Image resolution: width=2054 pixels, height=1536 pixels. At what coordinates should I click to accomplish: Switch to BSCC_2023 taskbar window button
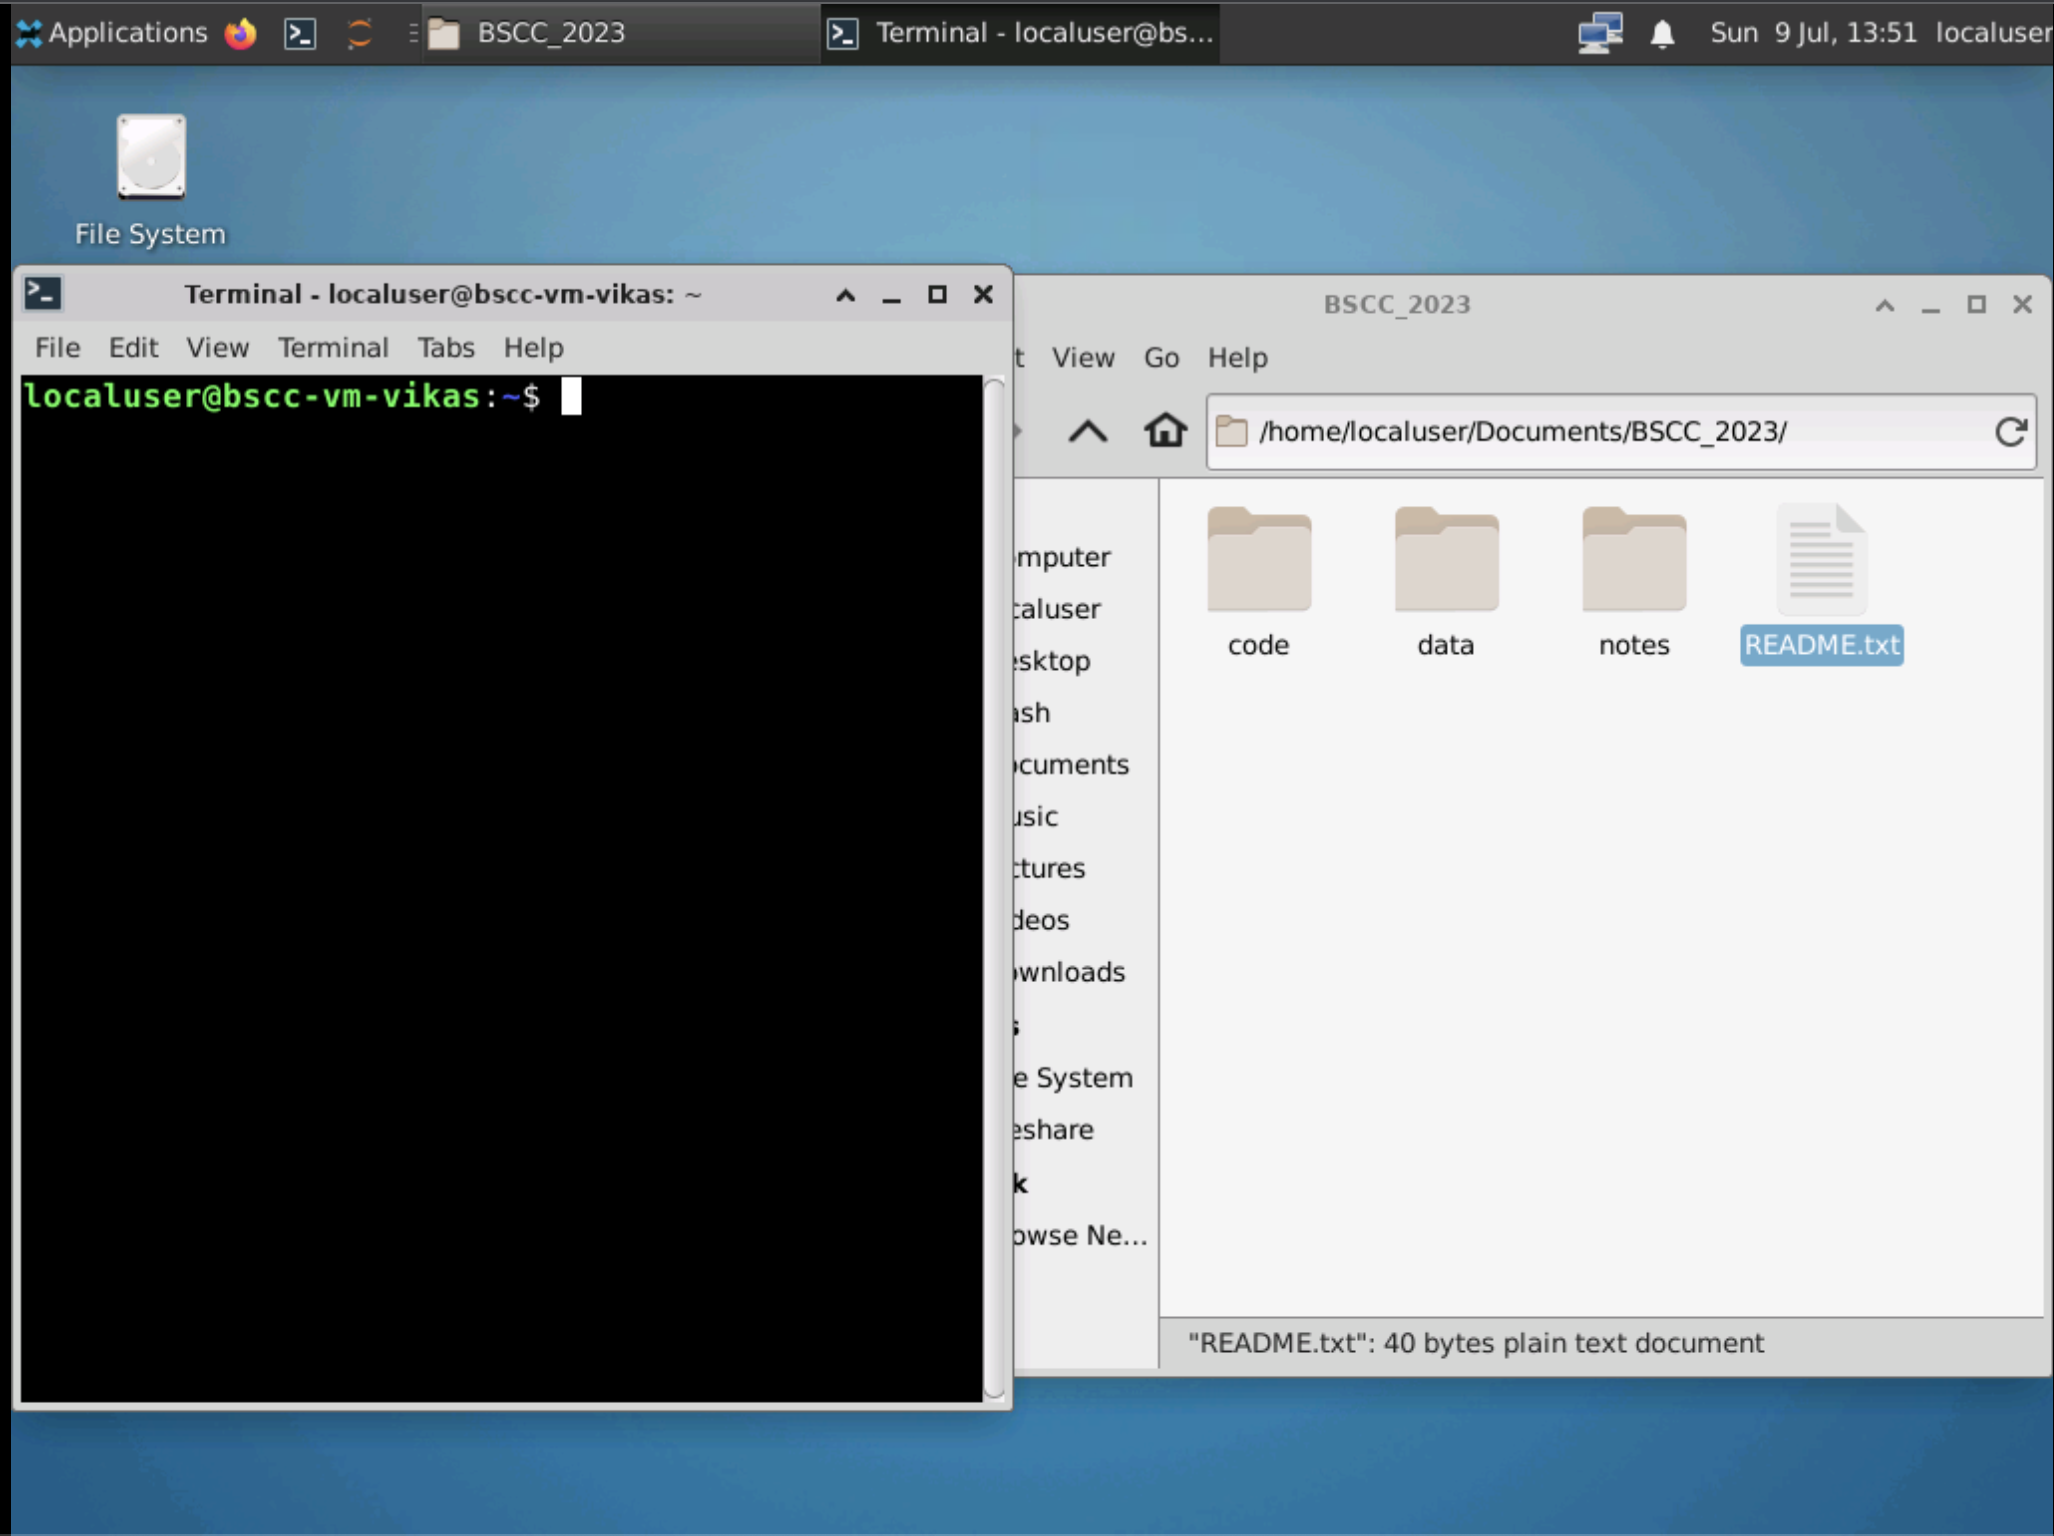point(620,33)
